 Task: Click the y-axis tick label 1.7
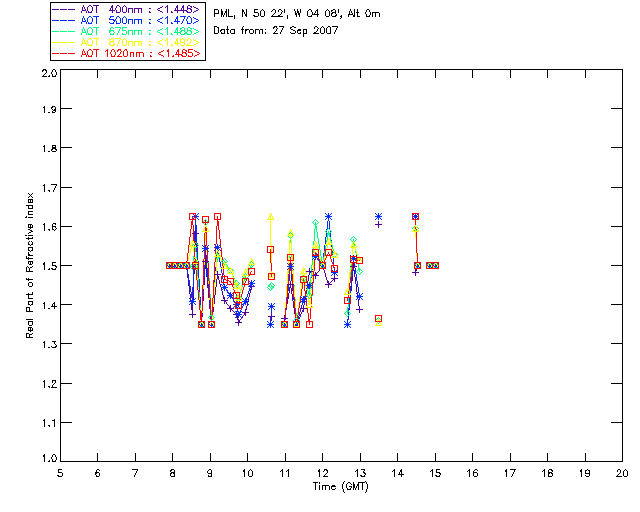pyautogui.click(x=49, y=188)
